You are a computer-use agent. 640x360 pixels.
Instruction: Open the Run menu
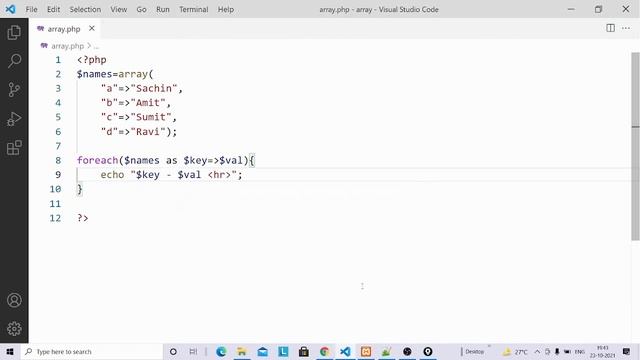click(162, 9)
